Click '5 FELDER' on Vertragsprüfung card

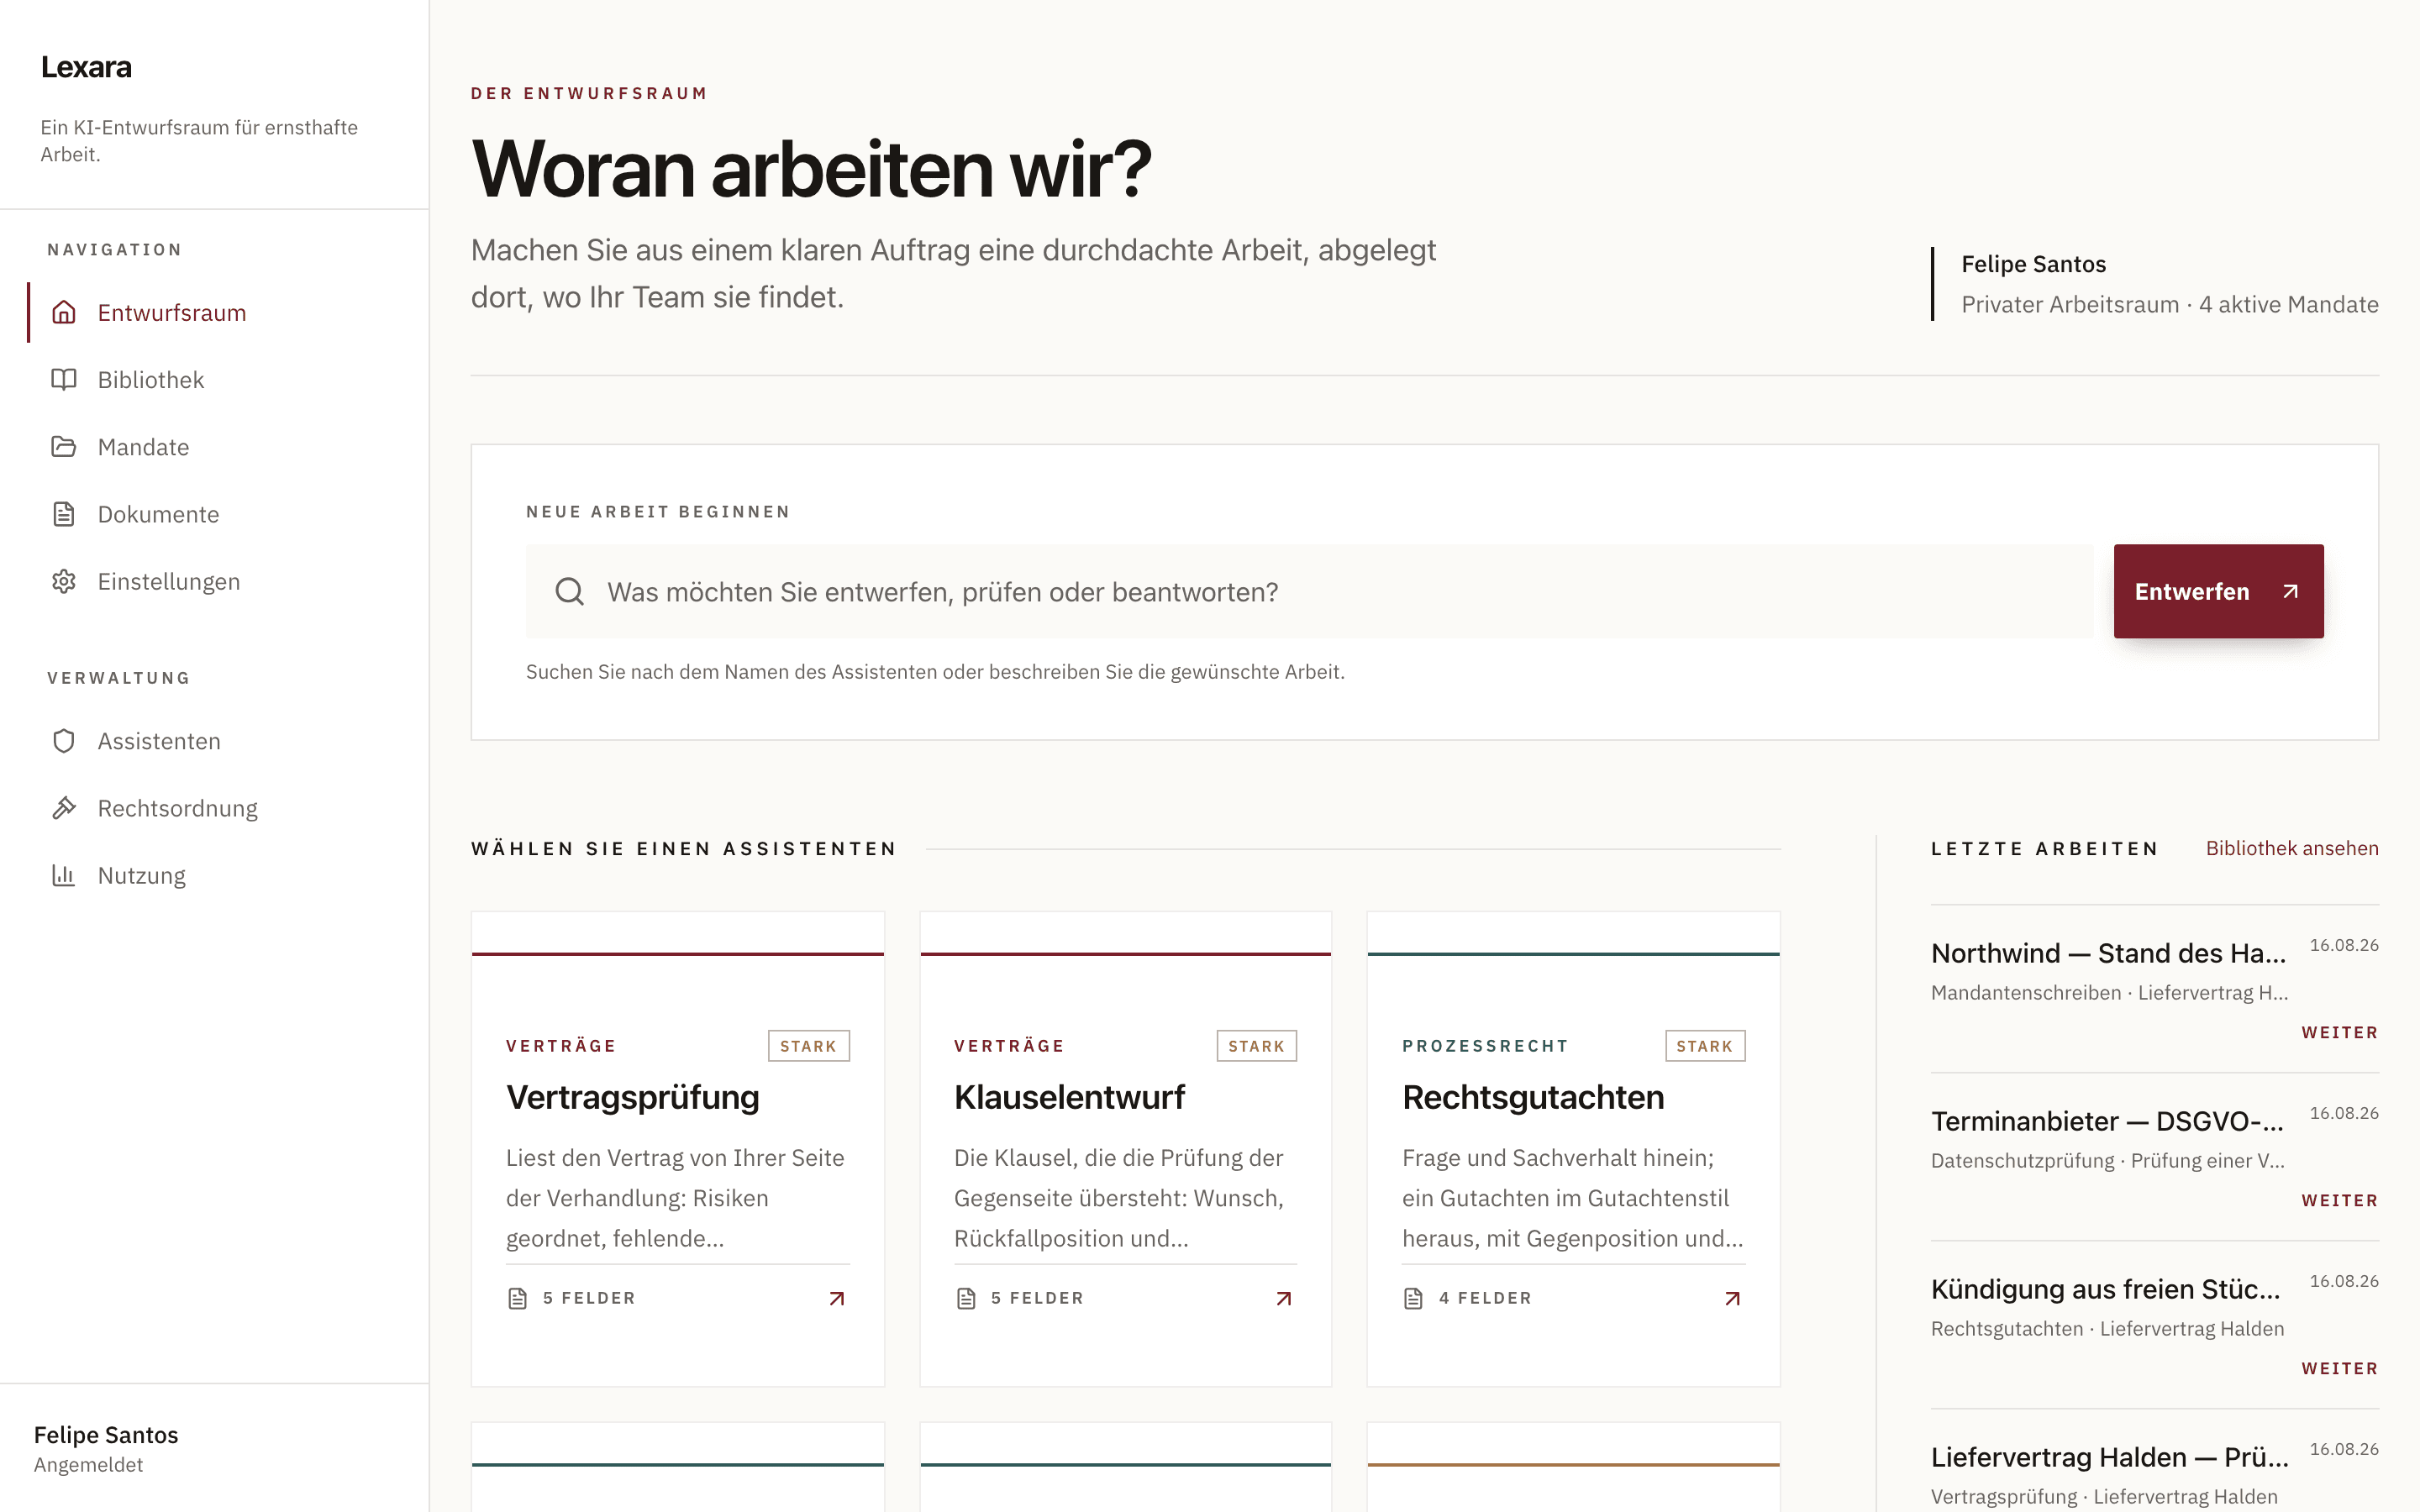click(x=589, y=1298)
